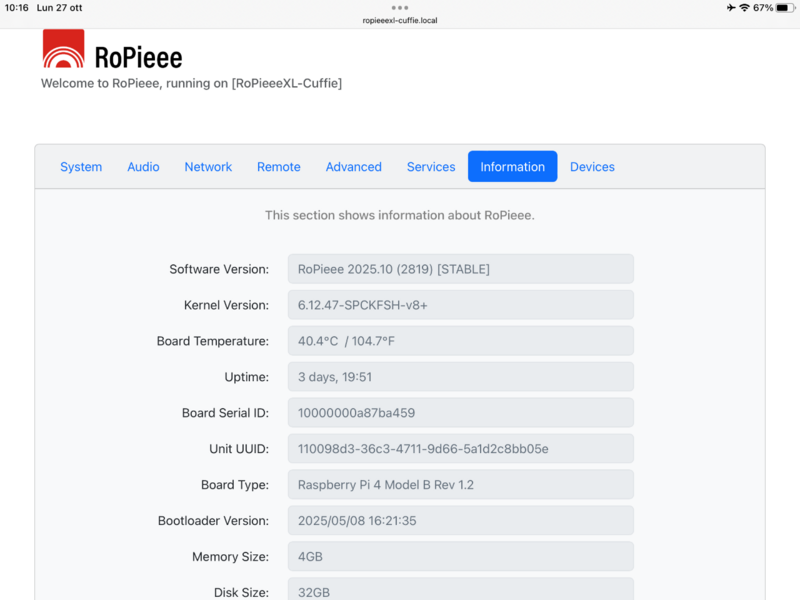Click the Kernel Version field
The width and height of the screenshot is (800, 600).
pyautogui.click(x=460, y=305)
